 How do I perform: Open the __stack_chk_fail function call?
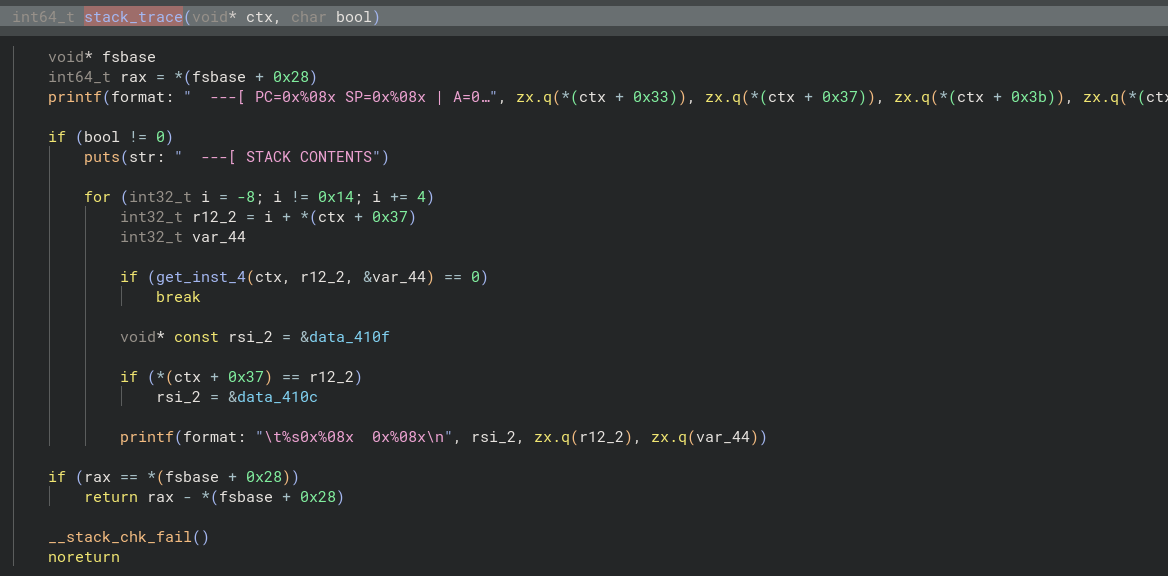click(x=120, y=537)
